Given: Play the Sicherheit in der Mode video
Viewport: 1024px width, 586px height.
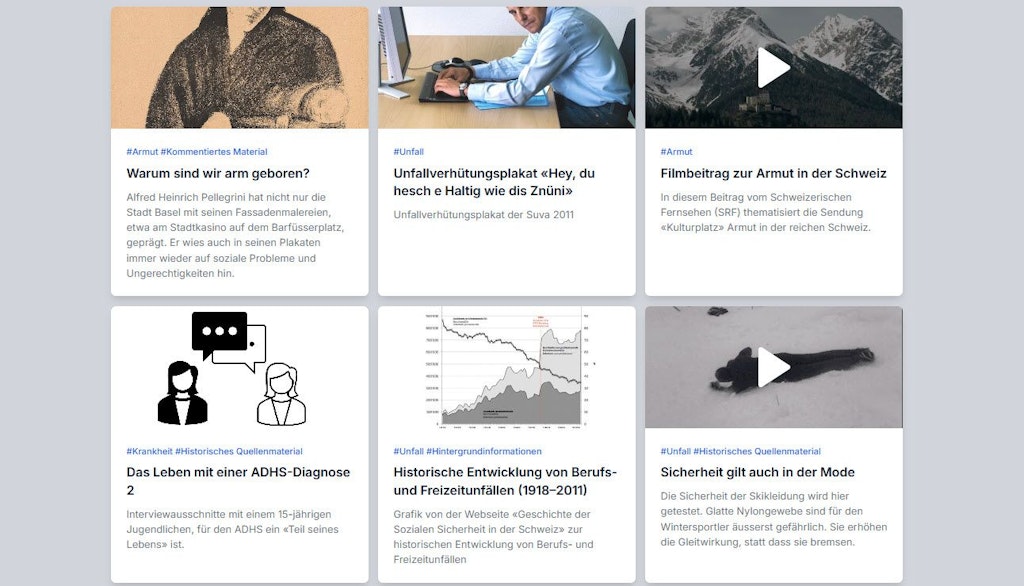Looking at the screenshot, I should pyautogui.click(x=773, y=367).
